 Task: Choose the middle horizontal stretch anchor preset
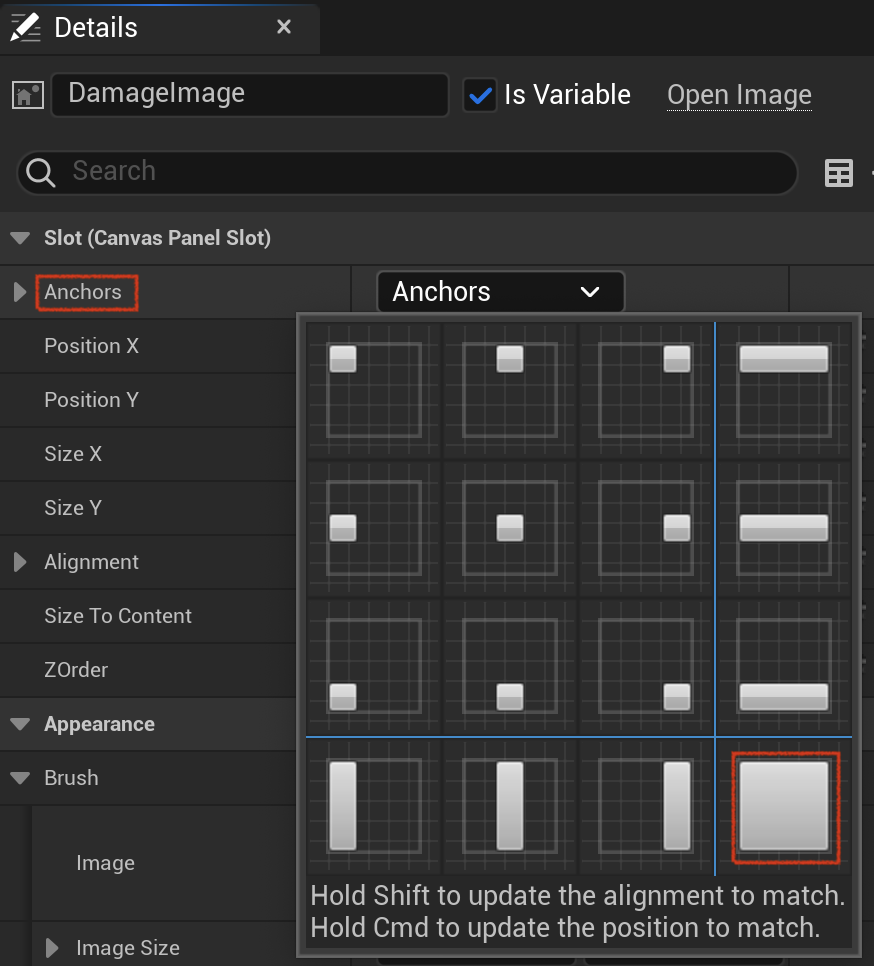(784, 528)
